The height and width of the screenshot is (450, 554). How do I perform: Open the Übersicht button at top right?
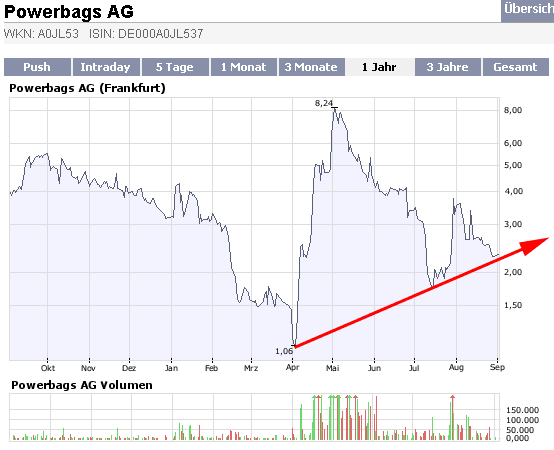[x=528, y=10]
